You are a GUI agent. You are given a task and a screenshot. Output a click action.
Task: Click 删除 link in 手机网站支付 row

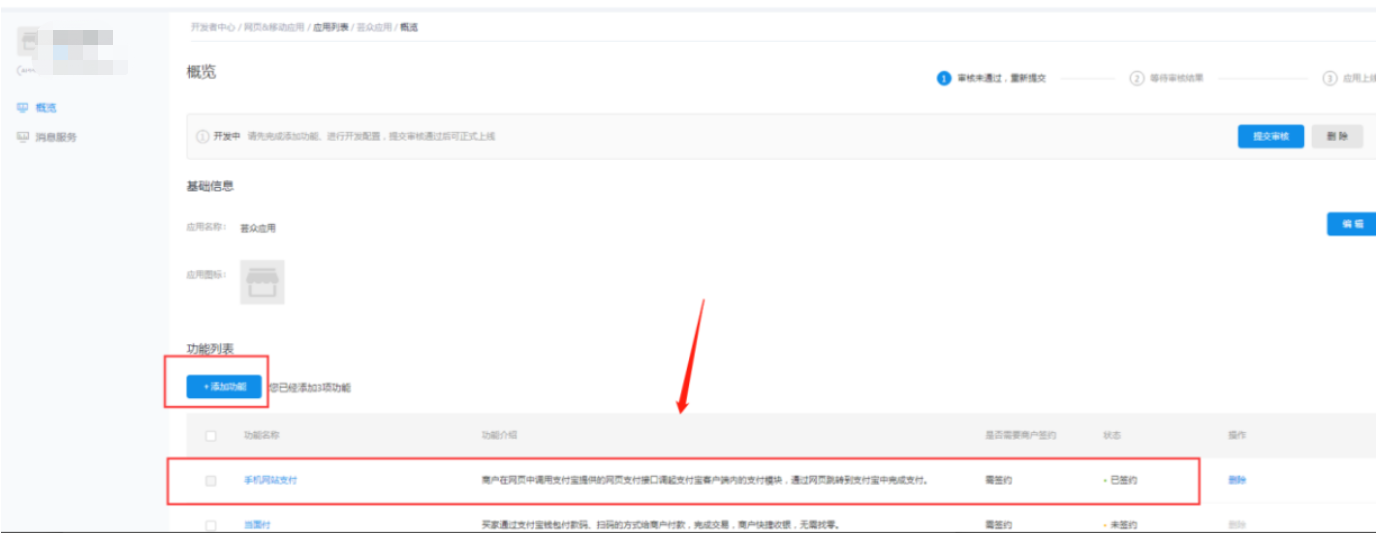point(1237,481)
